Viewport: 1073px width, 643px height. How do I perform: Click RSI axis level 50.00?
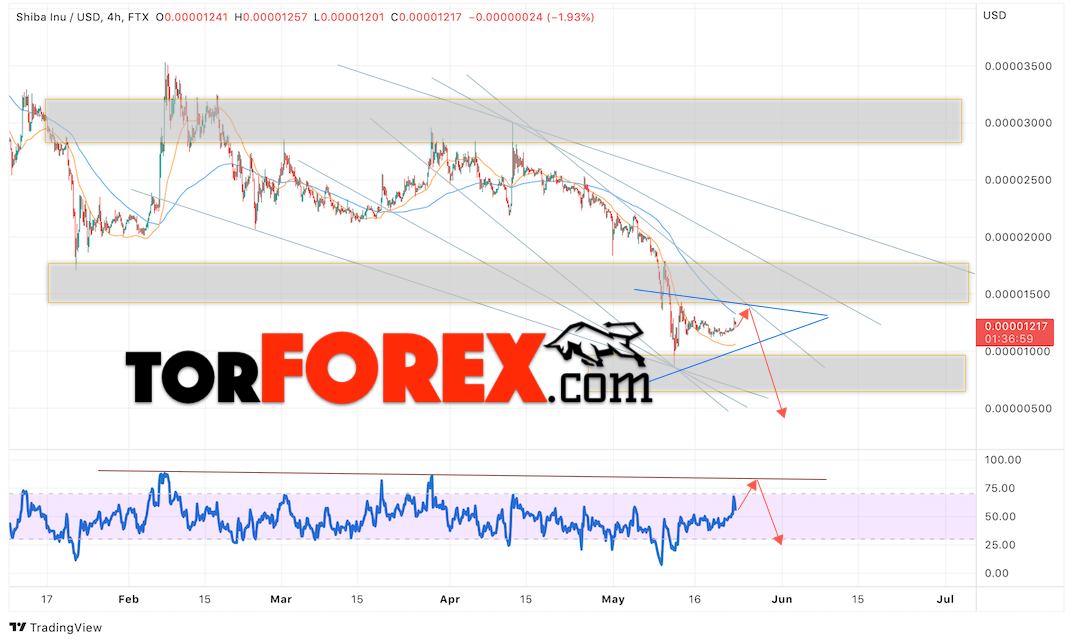[1000, 516]
